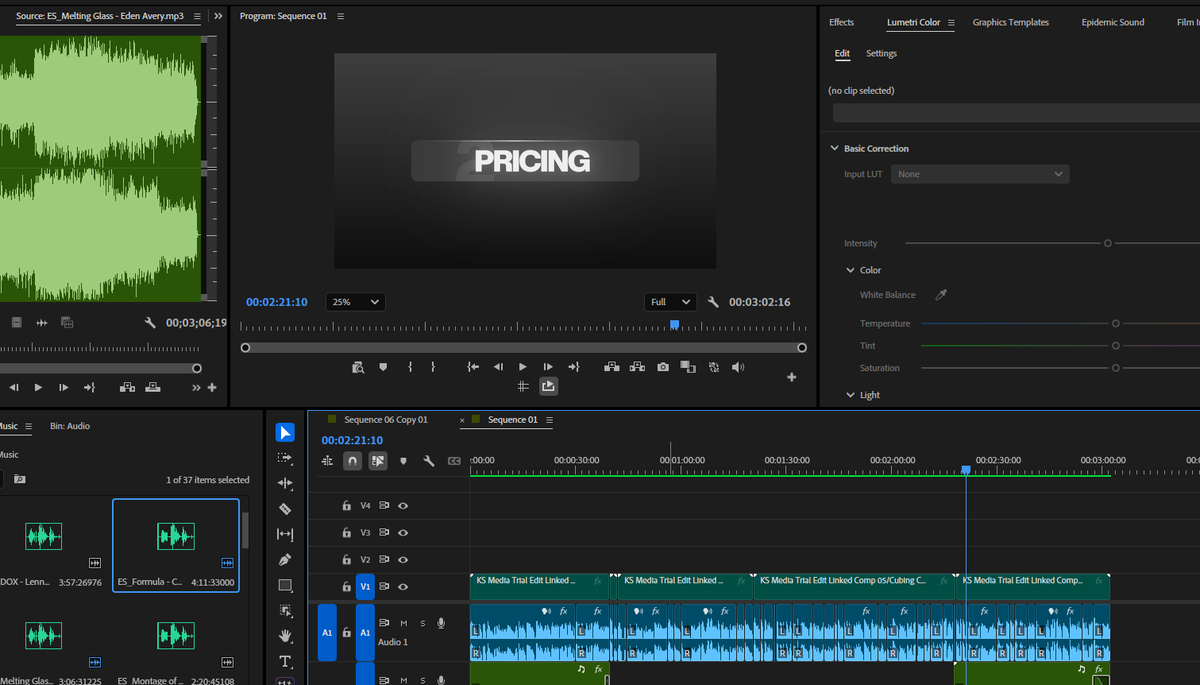The width and height of the screenshot is (1200, 685).
Task: Click Go to Out point button
Action: click(x=574, y=367)
